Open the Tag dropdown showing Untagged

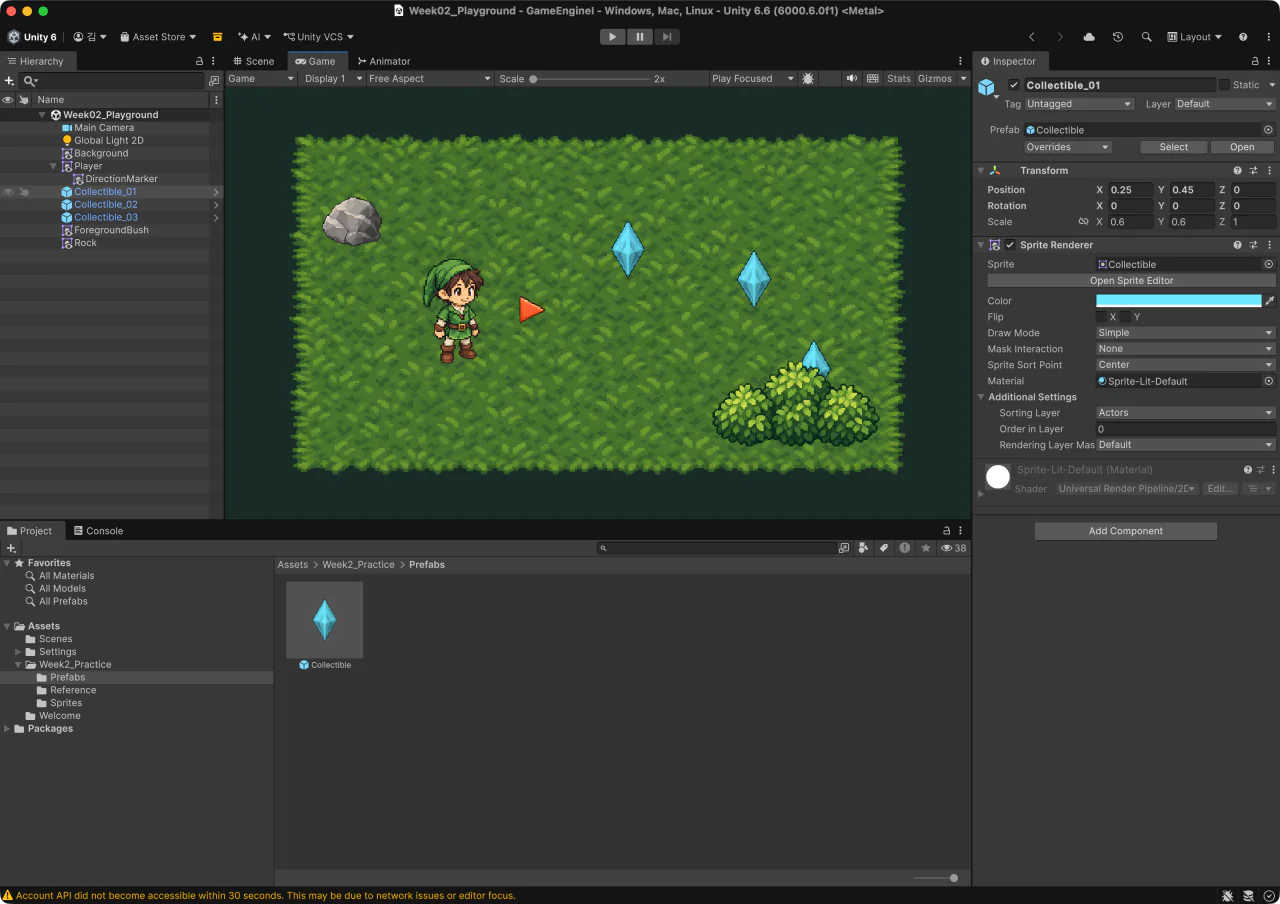(x=1080, y=104)
